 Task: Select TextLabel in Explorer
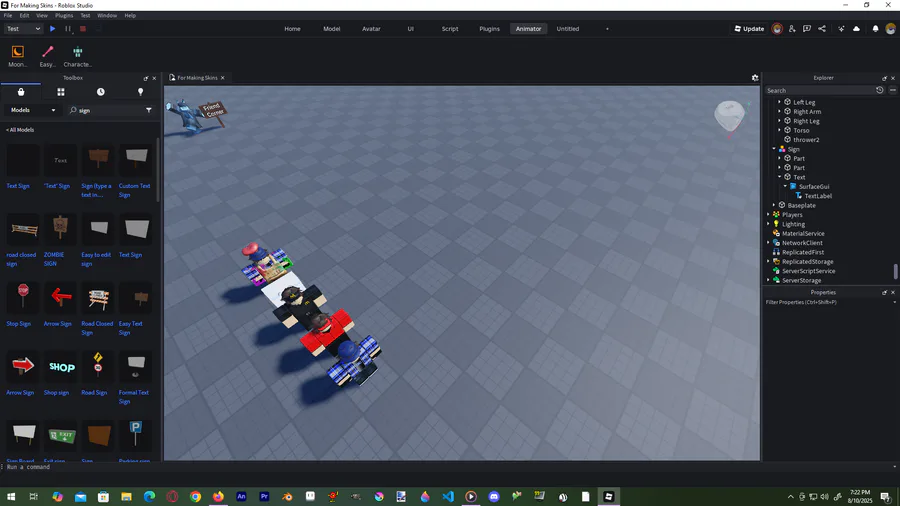818,196
